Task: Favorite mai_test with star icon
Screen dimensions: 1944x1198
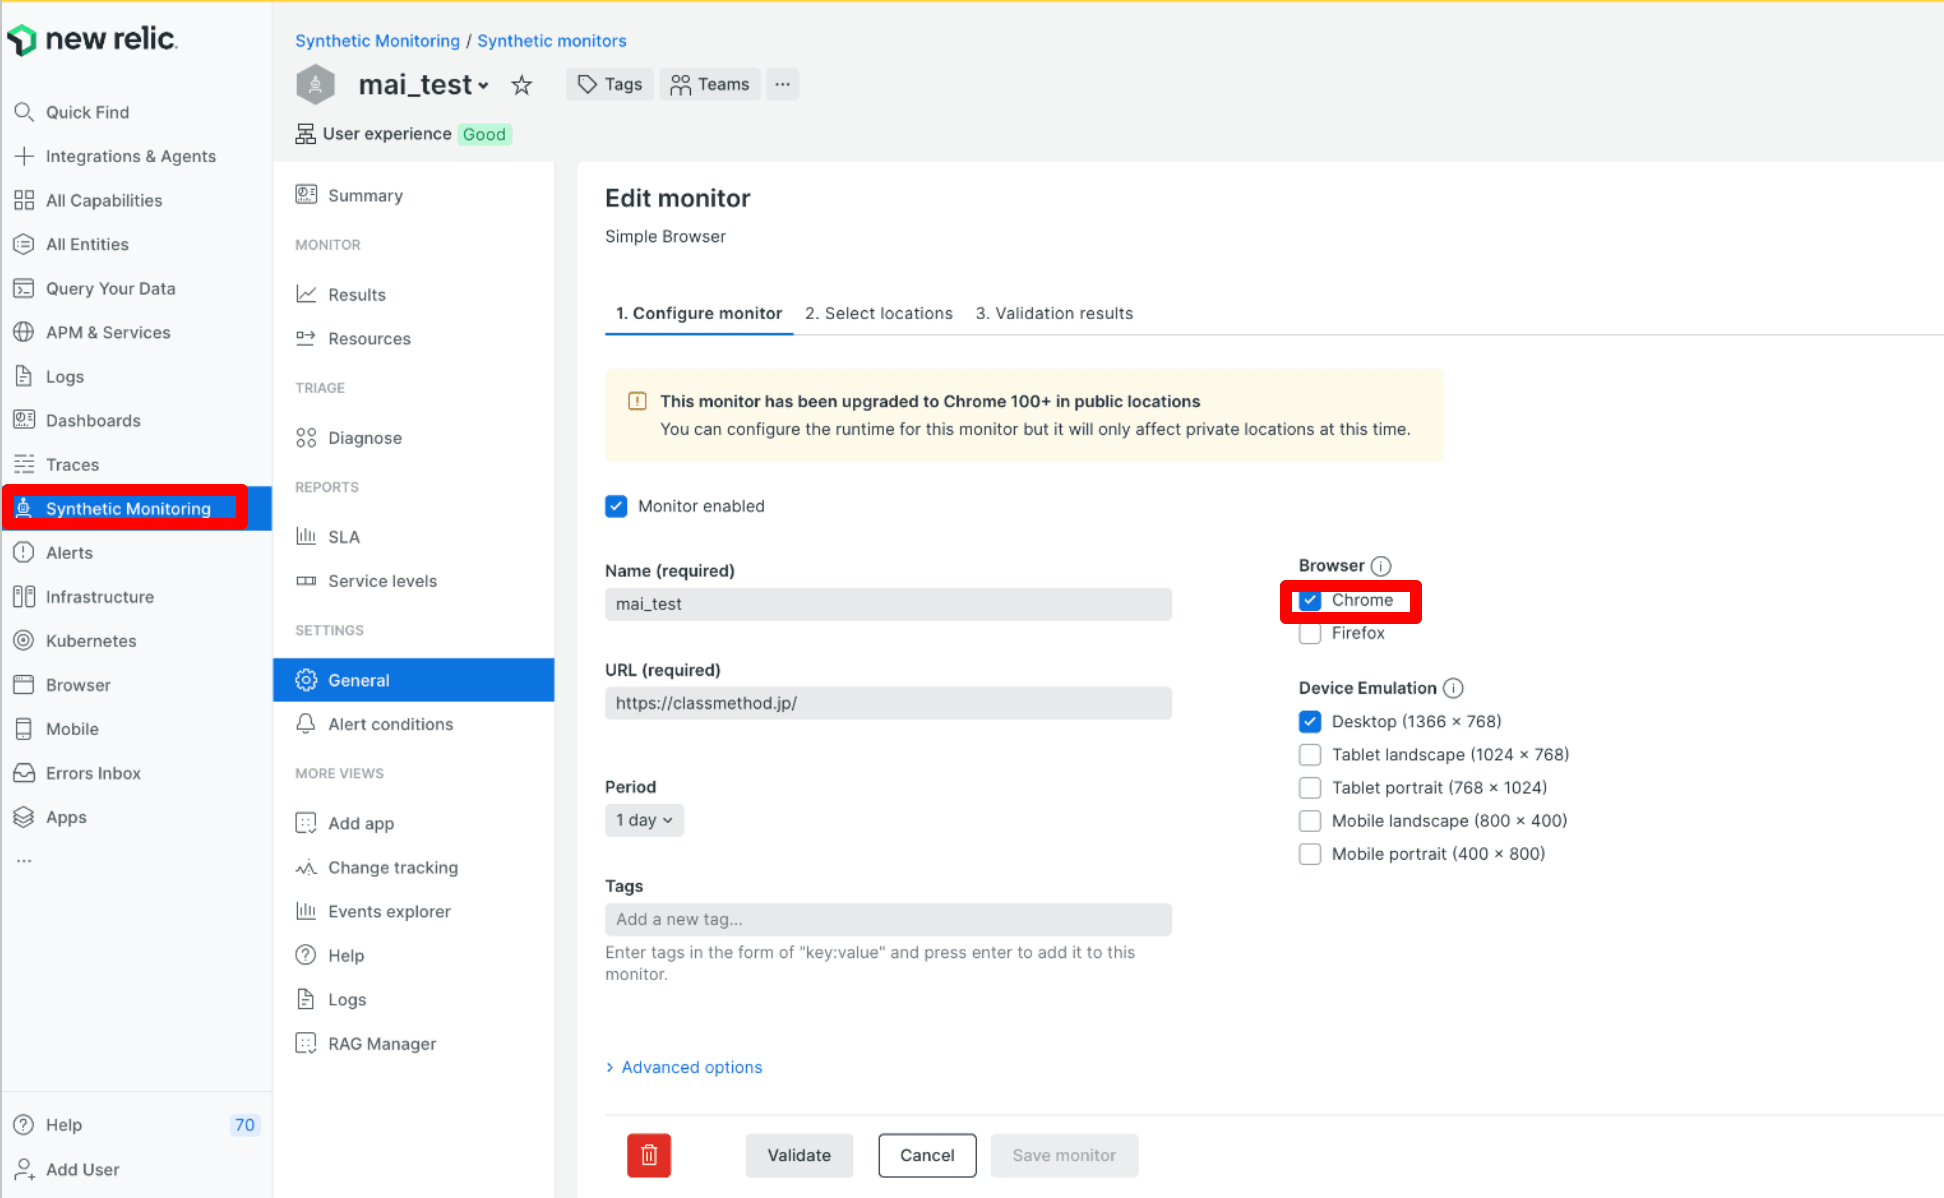Action: pyautogui.click(x=521, y=85)
